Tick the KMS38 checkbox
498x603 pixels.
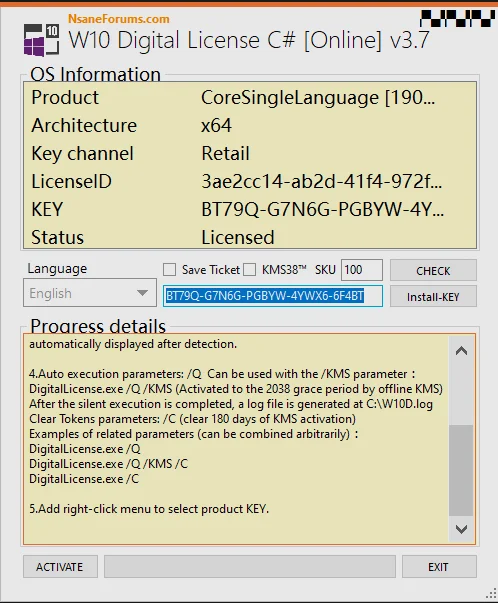click(249, 270)
